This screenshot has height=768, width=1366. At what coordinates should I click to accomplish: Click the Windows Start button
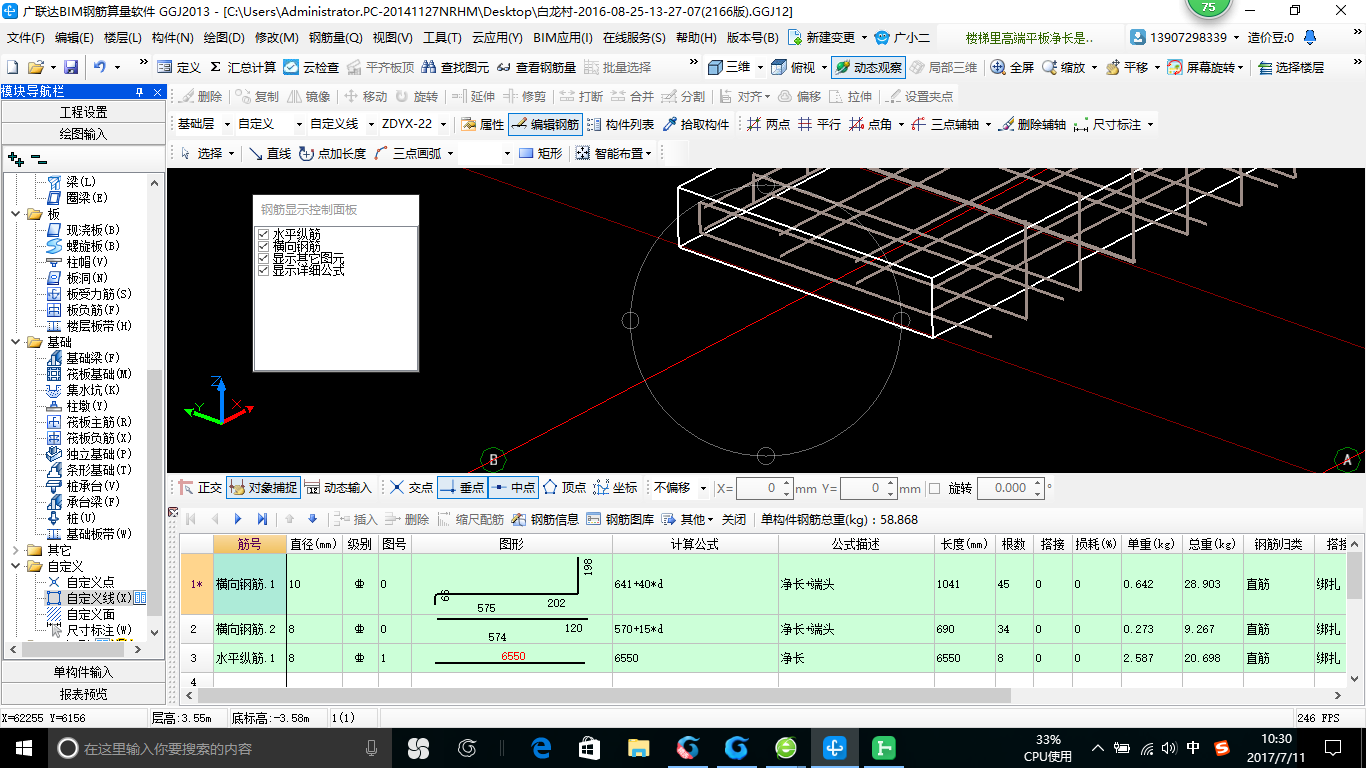coord(23,747)
